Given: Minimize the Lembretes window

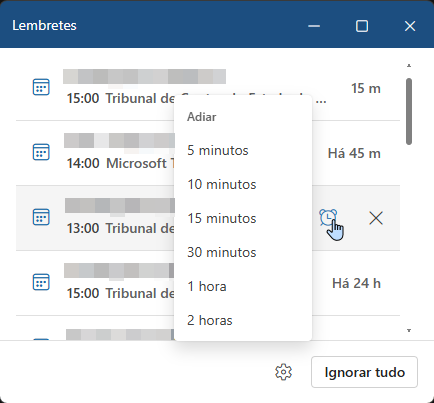Looking at the screenshot, I should (x=314, y=26).
